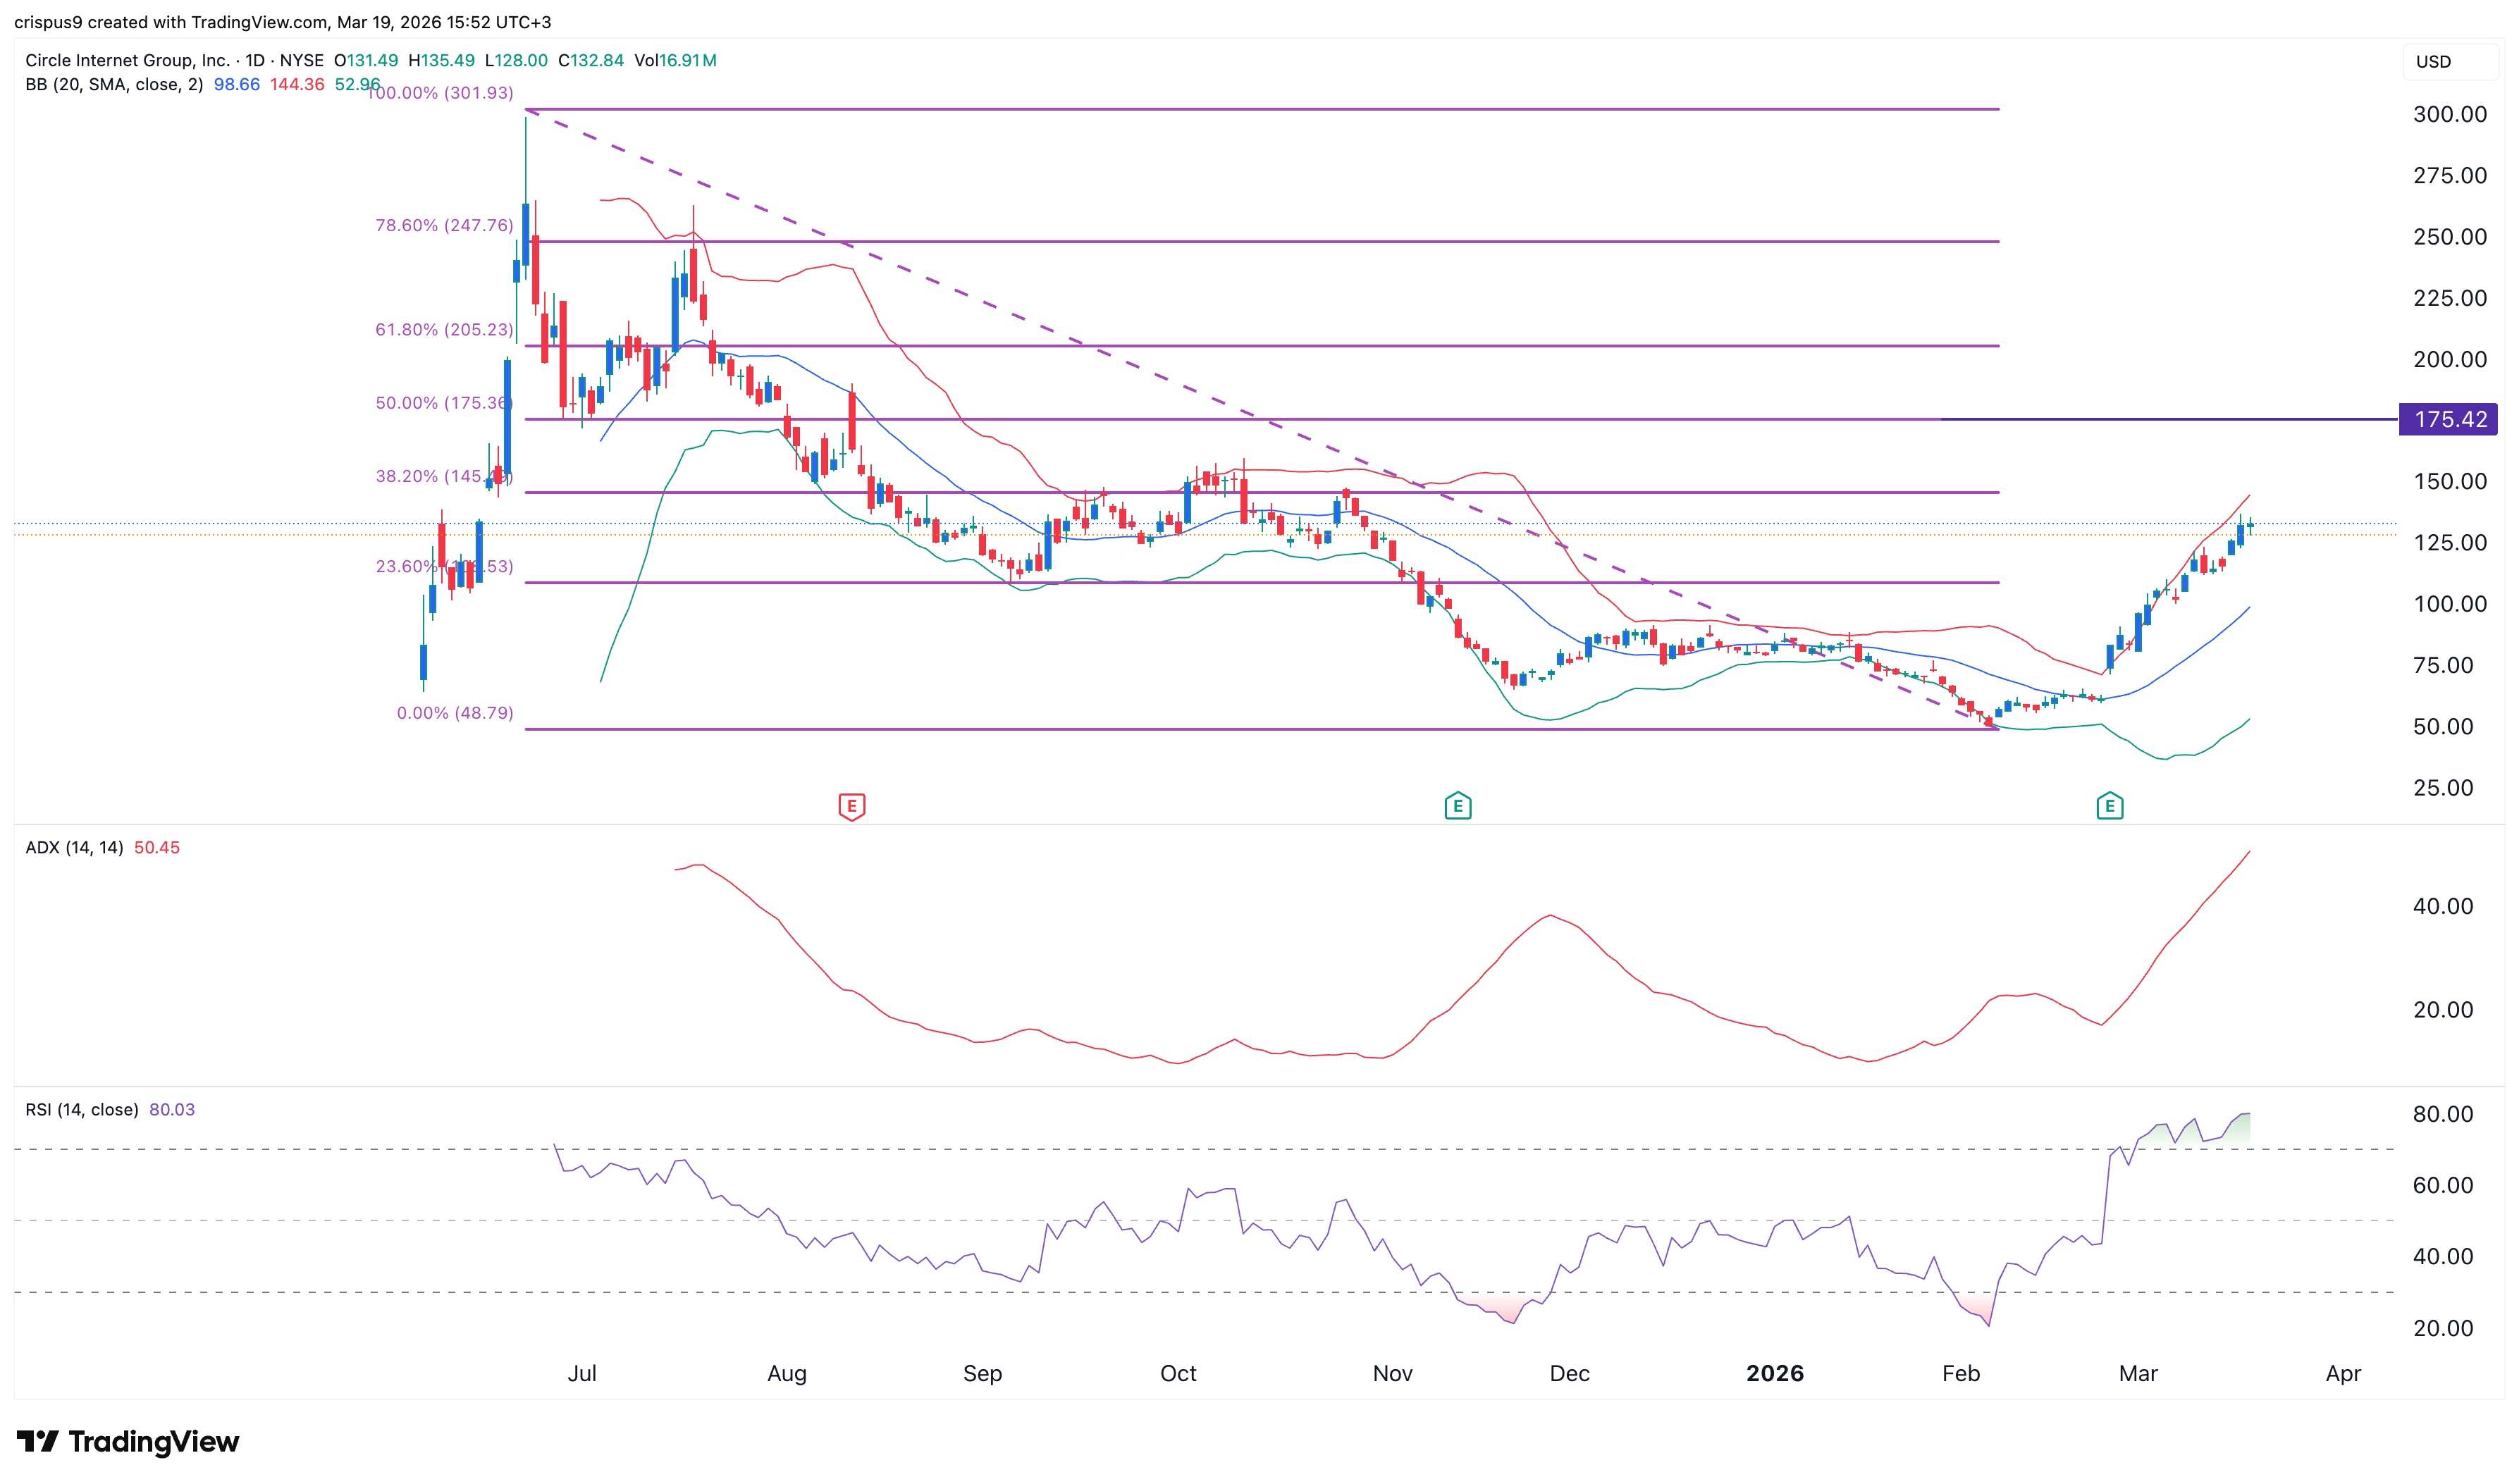2519x1484 pixels.
Task: Click the green earnings marker before March
Action: [2109, 806]
